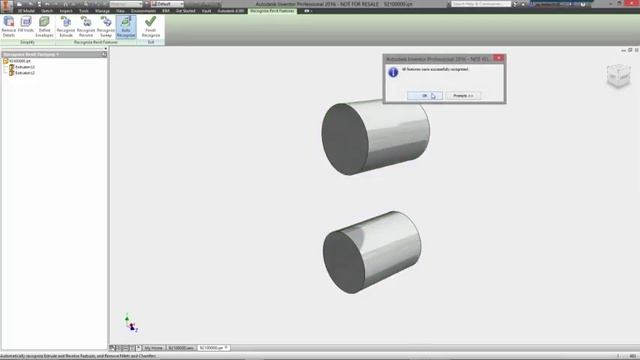640x360 pixels.
Task: Select the part file root node icon
Action: click(x=6, y=61)
